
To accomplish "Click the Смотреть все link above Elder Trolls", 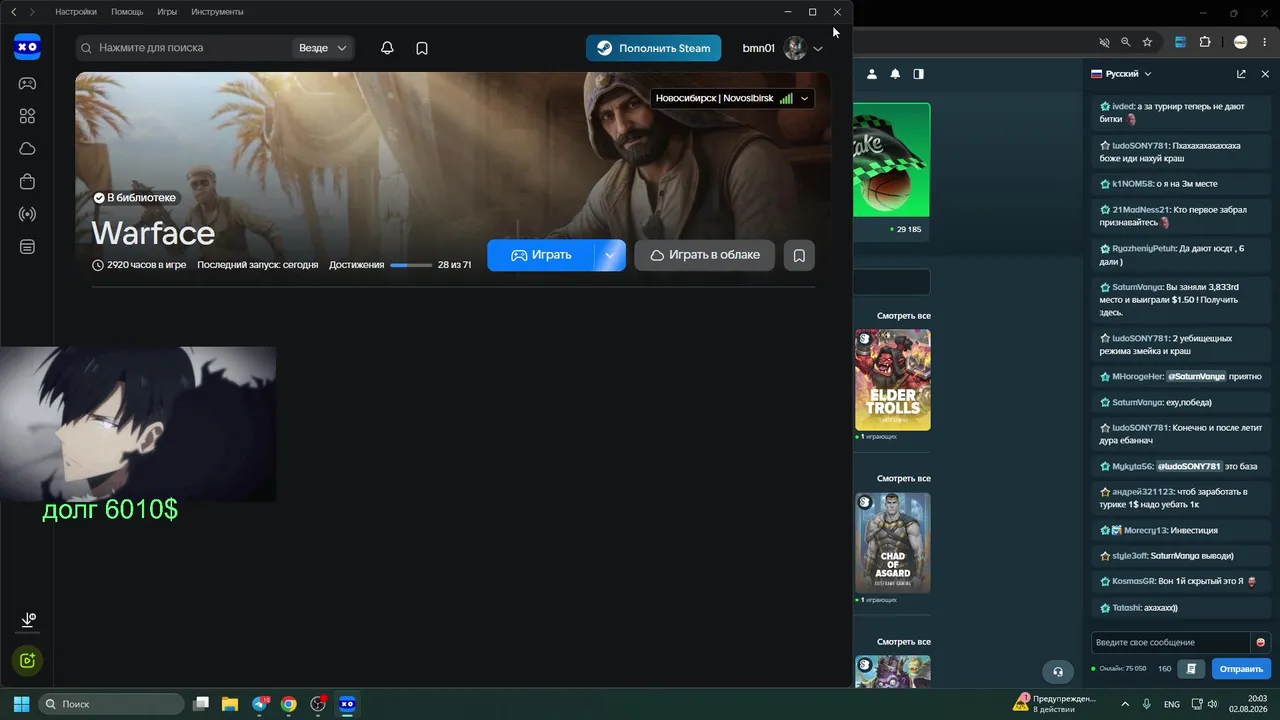I will pyautogui.click(x=904, y=316).
